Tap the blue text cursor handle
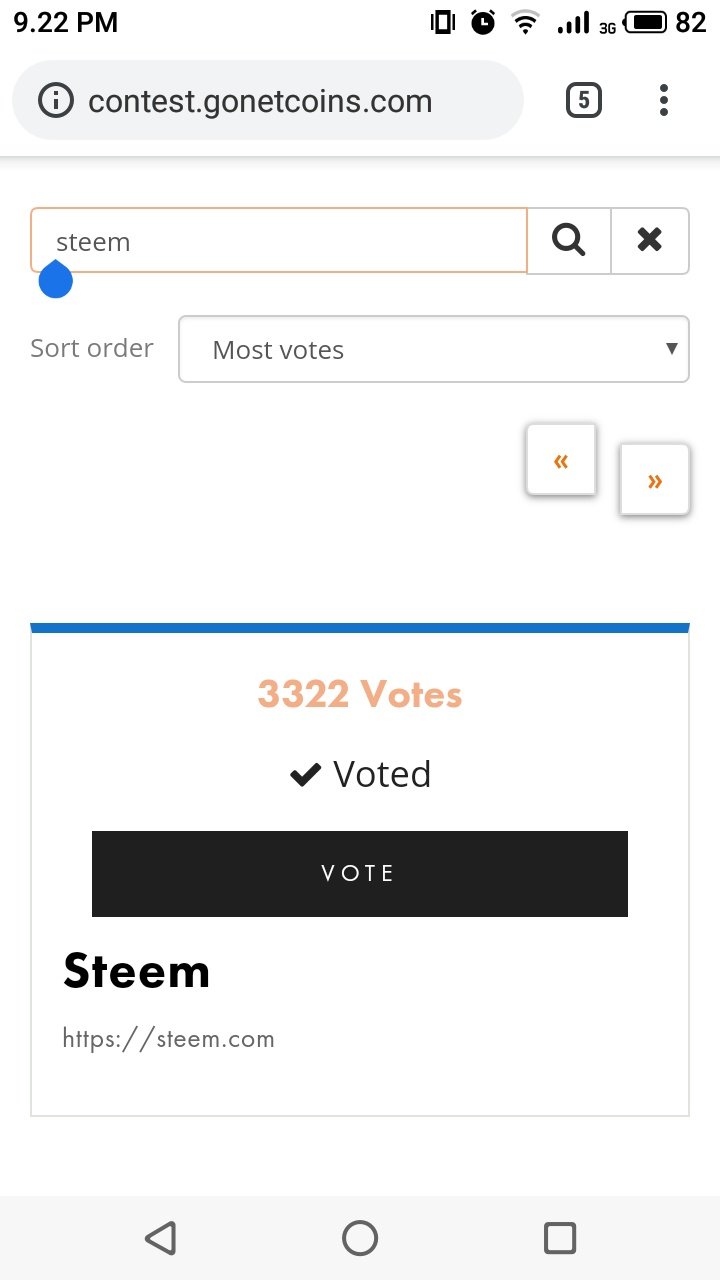This screenshot has height=1280, width=720. [x=55, y=279]
